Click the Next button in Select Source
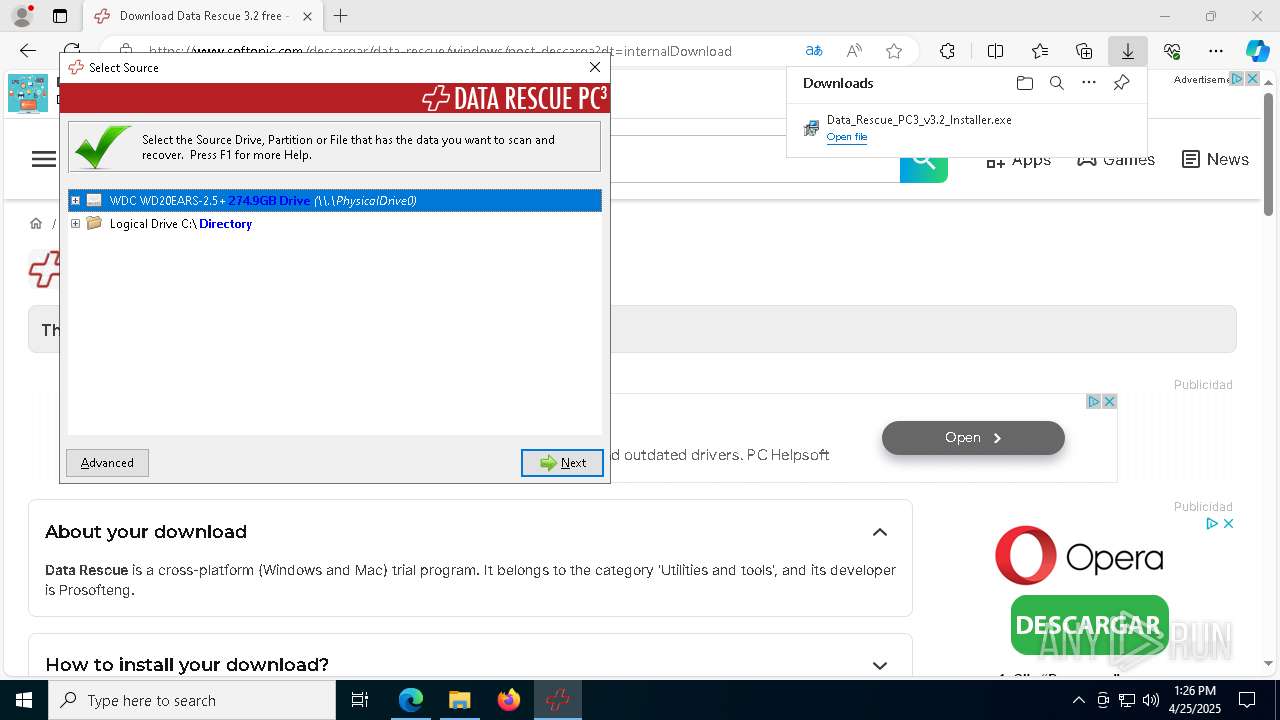The image size is (1280, 720). click(562, 463)
